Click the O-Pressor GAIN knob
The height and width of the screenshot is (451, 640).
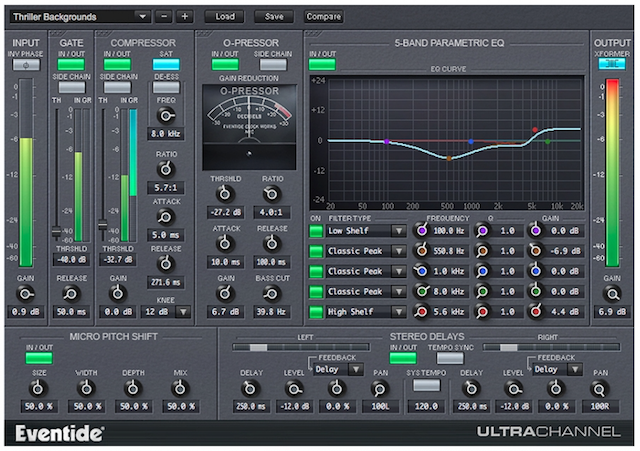coord(225,293)
